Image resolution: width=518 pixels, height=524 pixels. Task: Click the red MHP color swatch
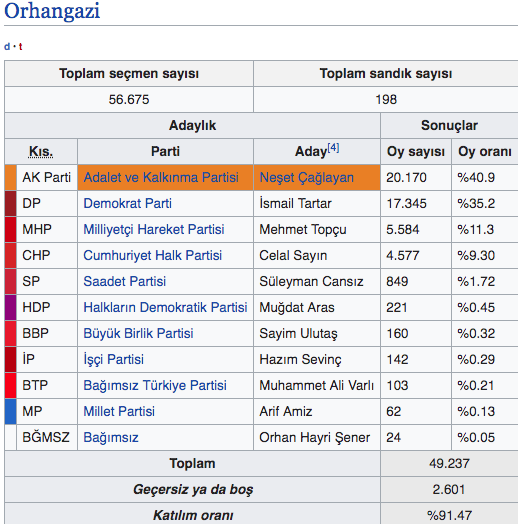click(x=11, y=230)
